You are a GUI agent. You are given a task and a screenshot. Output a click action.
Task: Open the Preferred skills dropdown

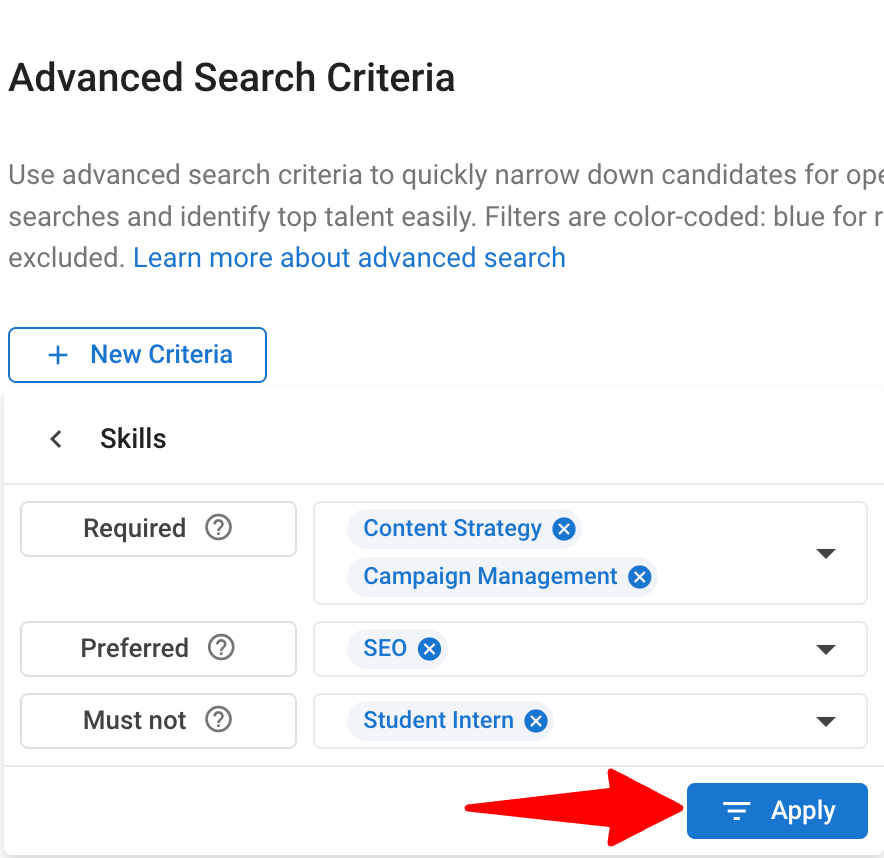click(x=826, y=649)
